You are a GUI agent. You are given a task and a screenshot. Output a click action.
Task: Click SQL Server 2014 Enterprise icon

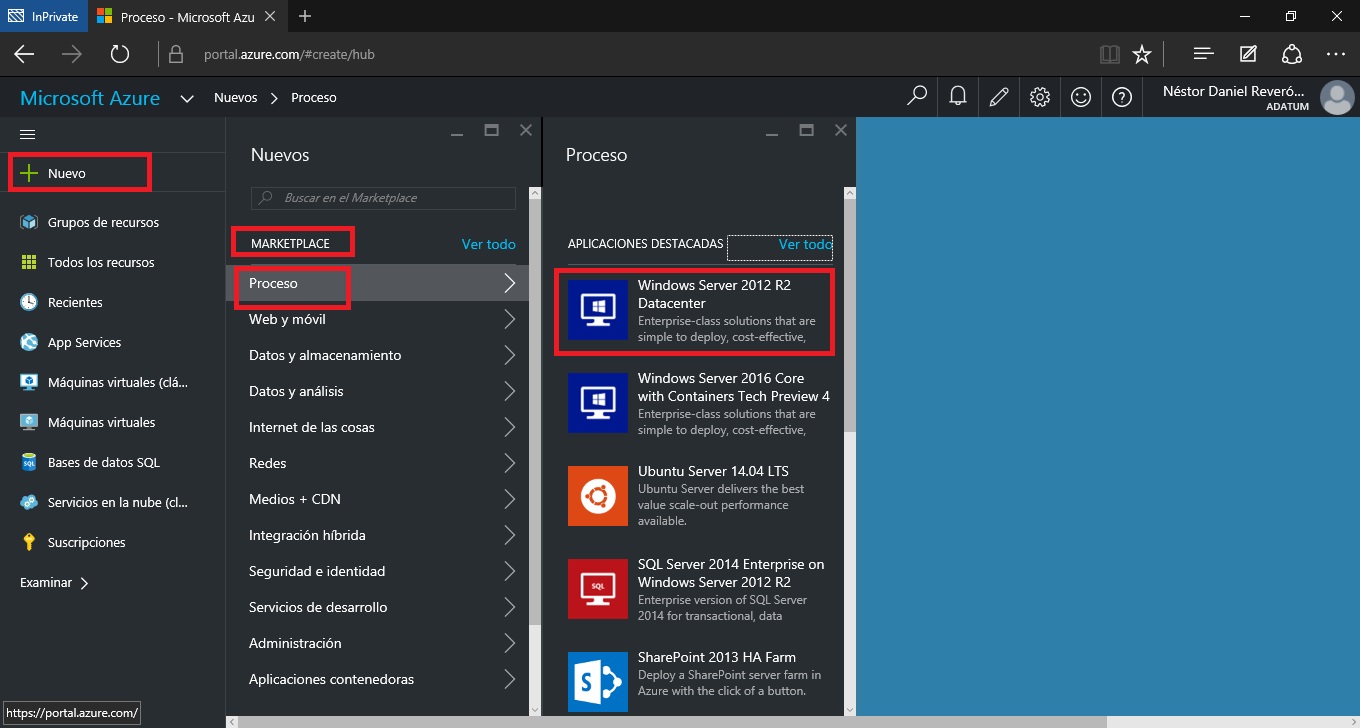tap(597, 589)
